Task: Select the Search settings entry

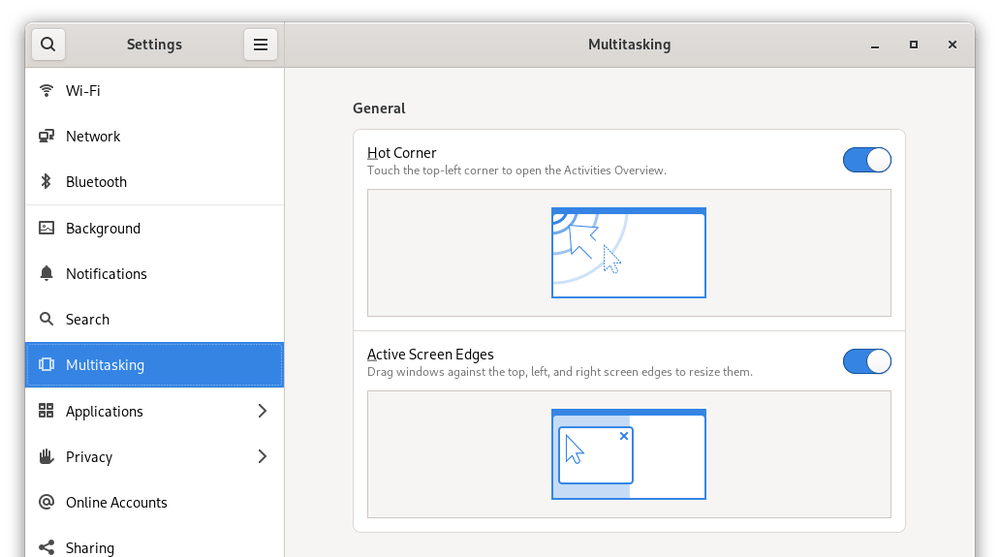Action: point(154,319)
